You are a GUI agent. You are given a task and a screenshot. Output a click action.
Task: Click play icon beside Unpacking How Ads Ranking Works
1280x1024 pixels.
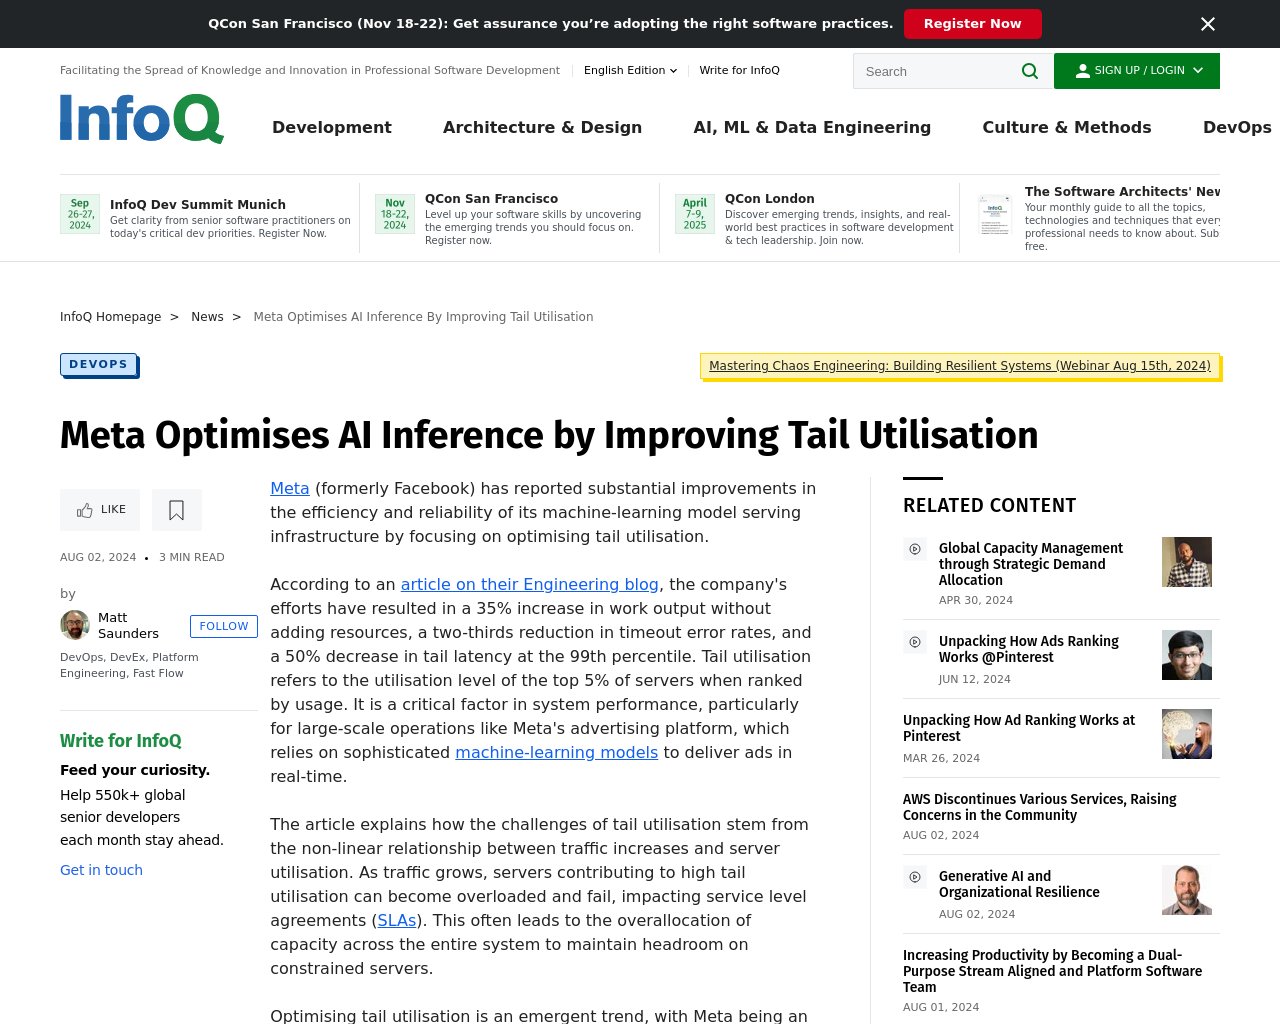[914, 642]
